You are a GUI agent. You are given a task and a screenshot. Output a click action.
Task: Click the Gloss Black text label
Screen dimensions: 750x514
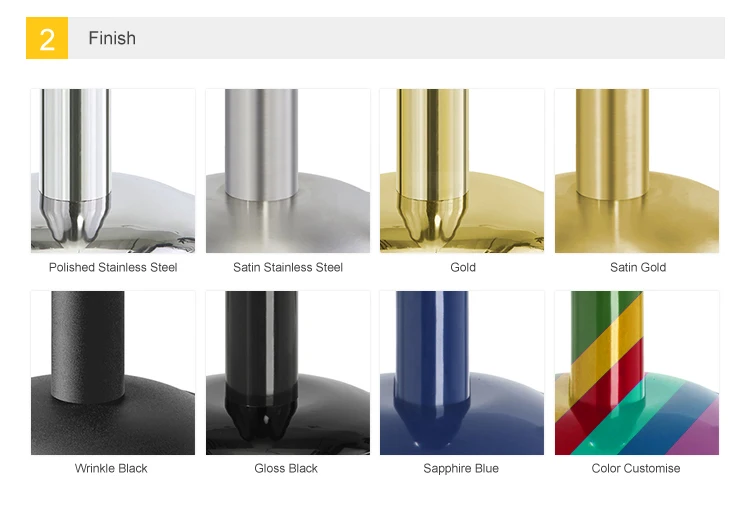[x=286, y=469]
